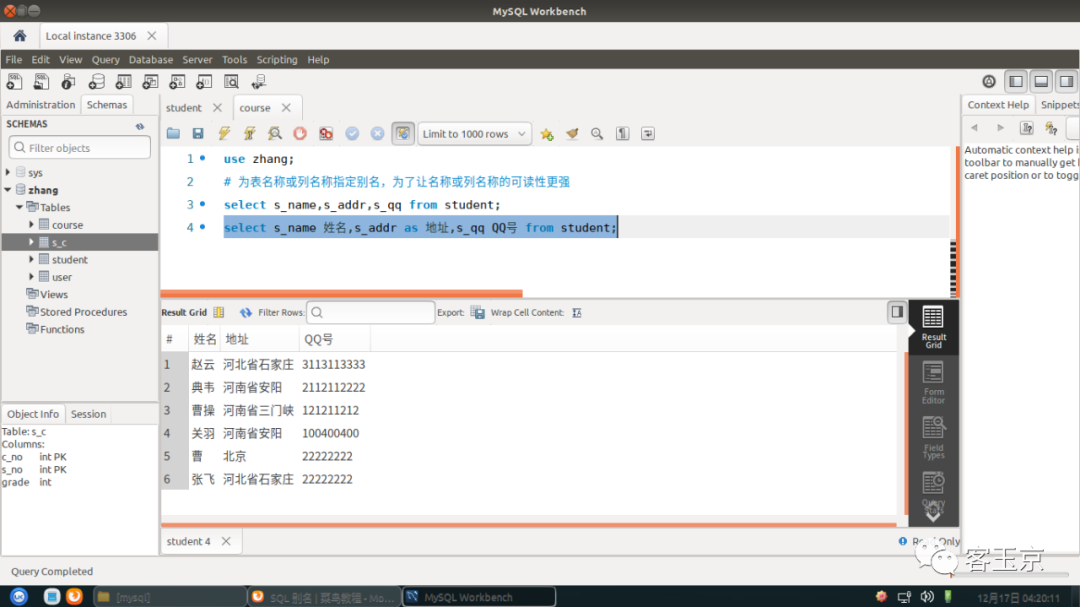Toggle left sidebar visibility
This screenshot has height=607, width=1080.
(1016, 81)
